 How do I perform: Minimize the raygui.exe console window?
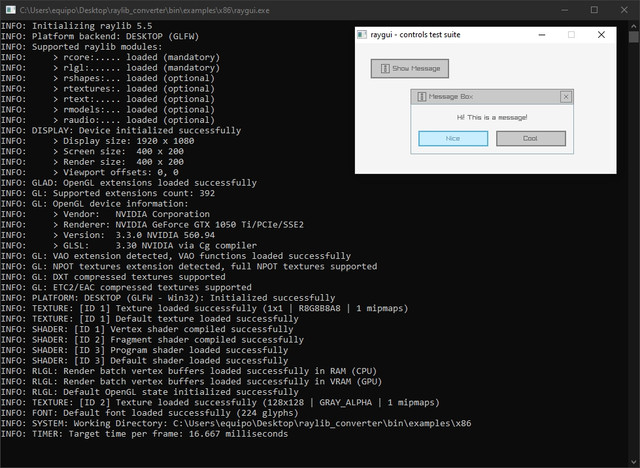pos(564,10)
